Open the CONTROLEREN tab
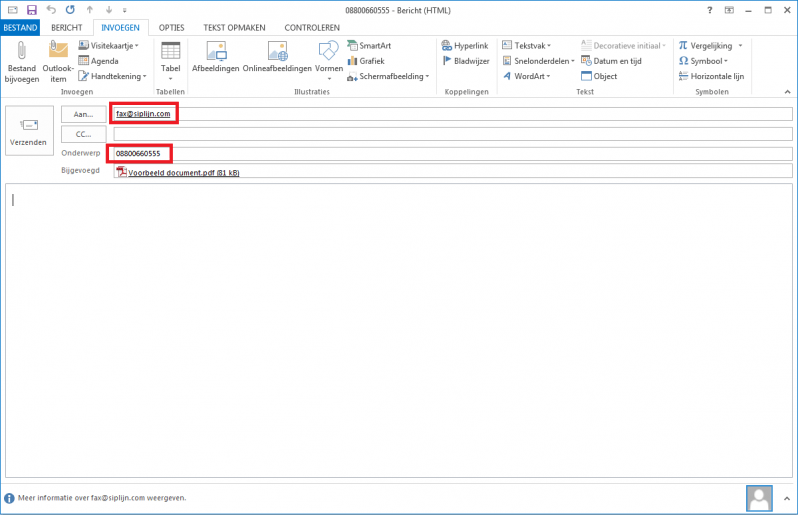The width and height of the screenshot is (798, 516). [x=311, y=27]
